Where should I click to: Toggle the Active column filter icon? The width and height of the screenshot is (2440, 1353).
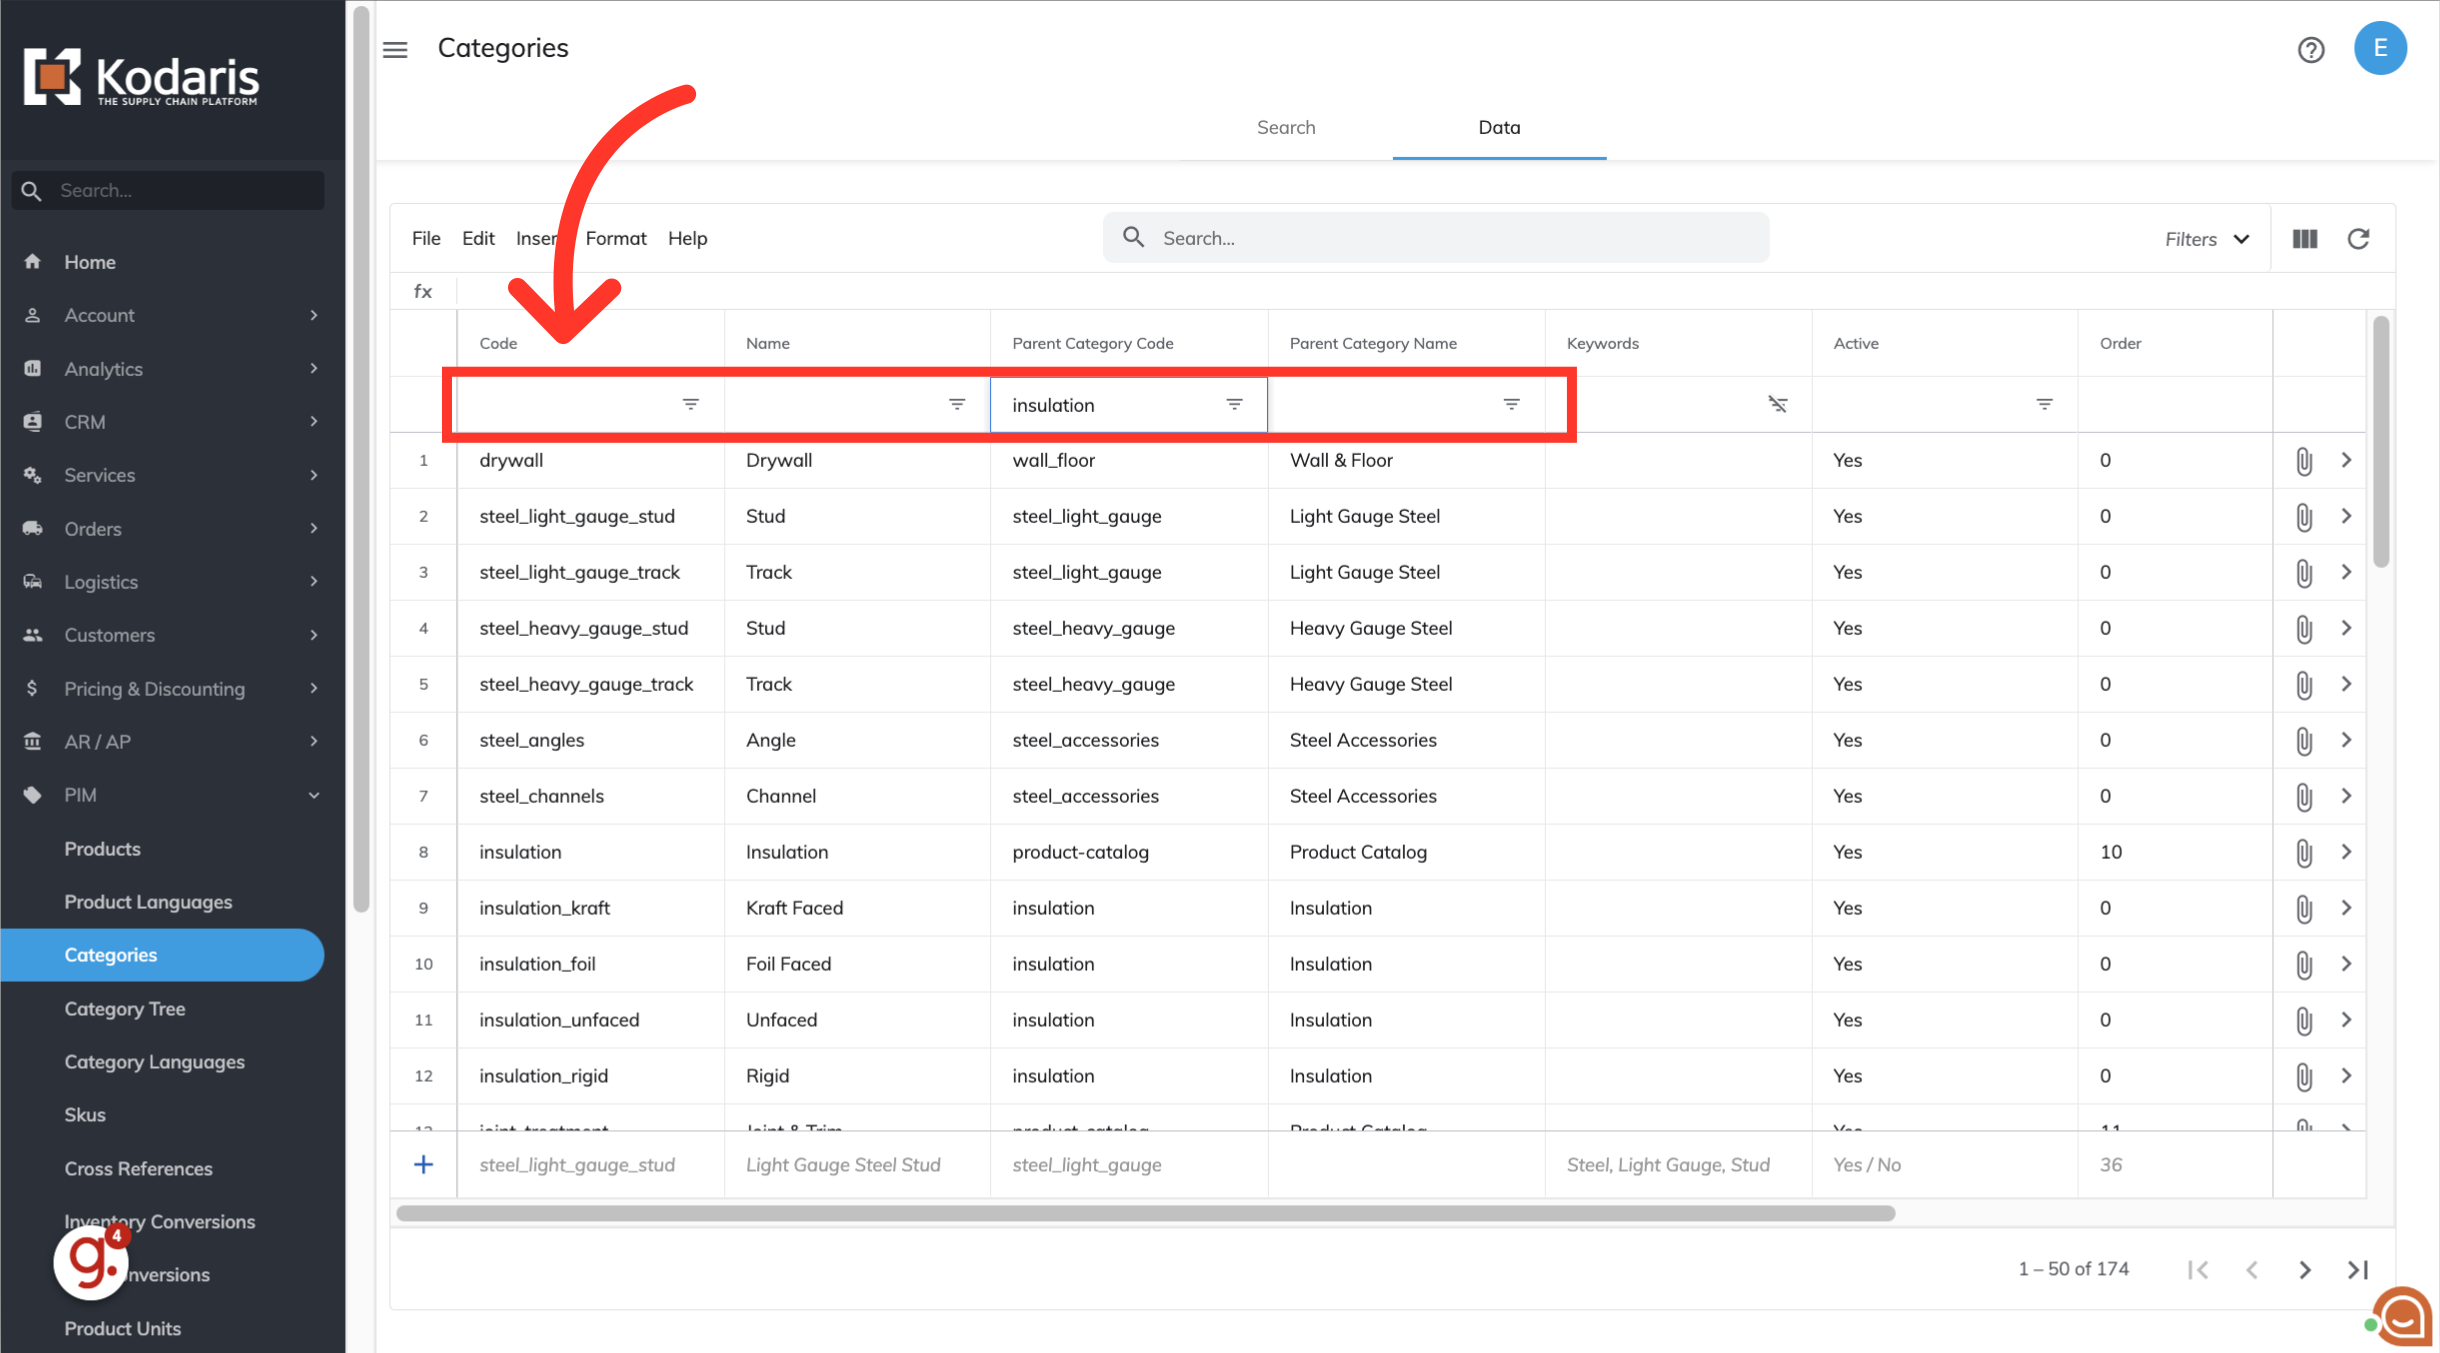[x=2044, y=404]
